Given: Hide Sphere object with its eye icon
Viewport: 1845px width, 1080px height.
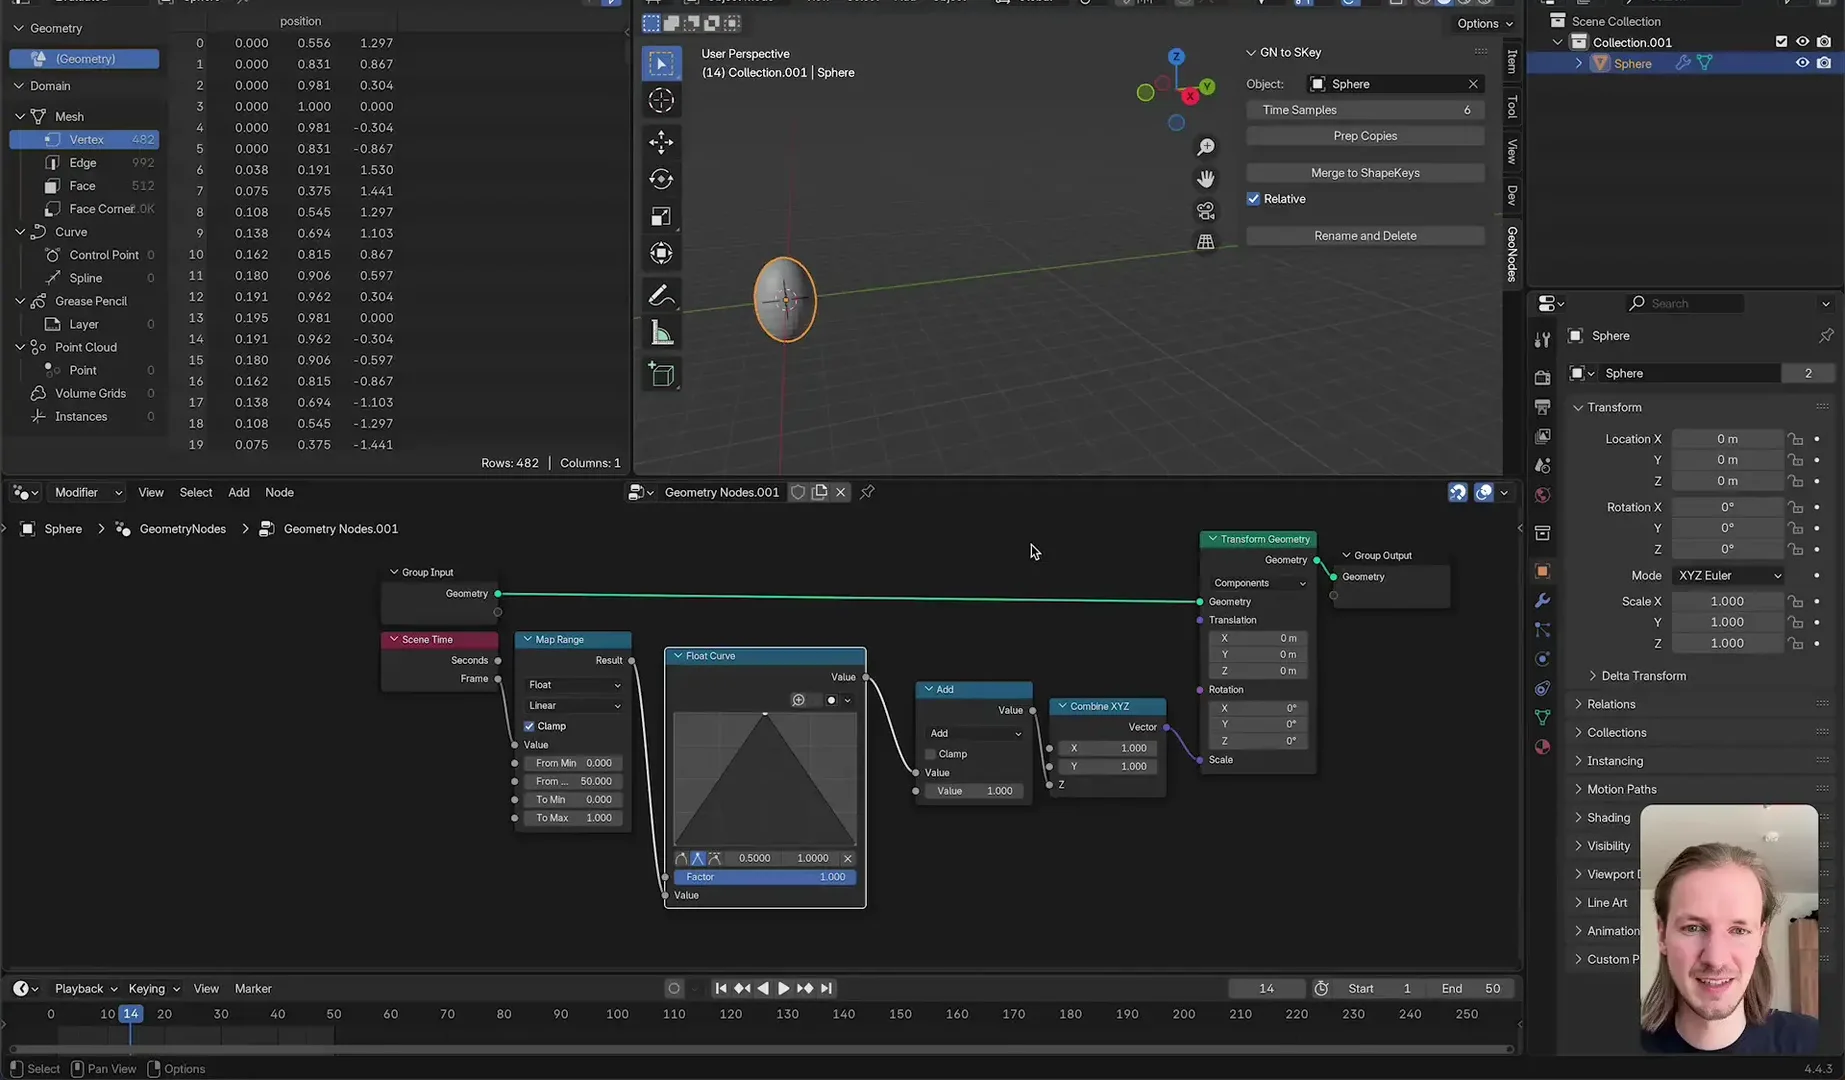Looking at the screenshot, I should pyautogui.click(x=1802, y=63).
